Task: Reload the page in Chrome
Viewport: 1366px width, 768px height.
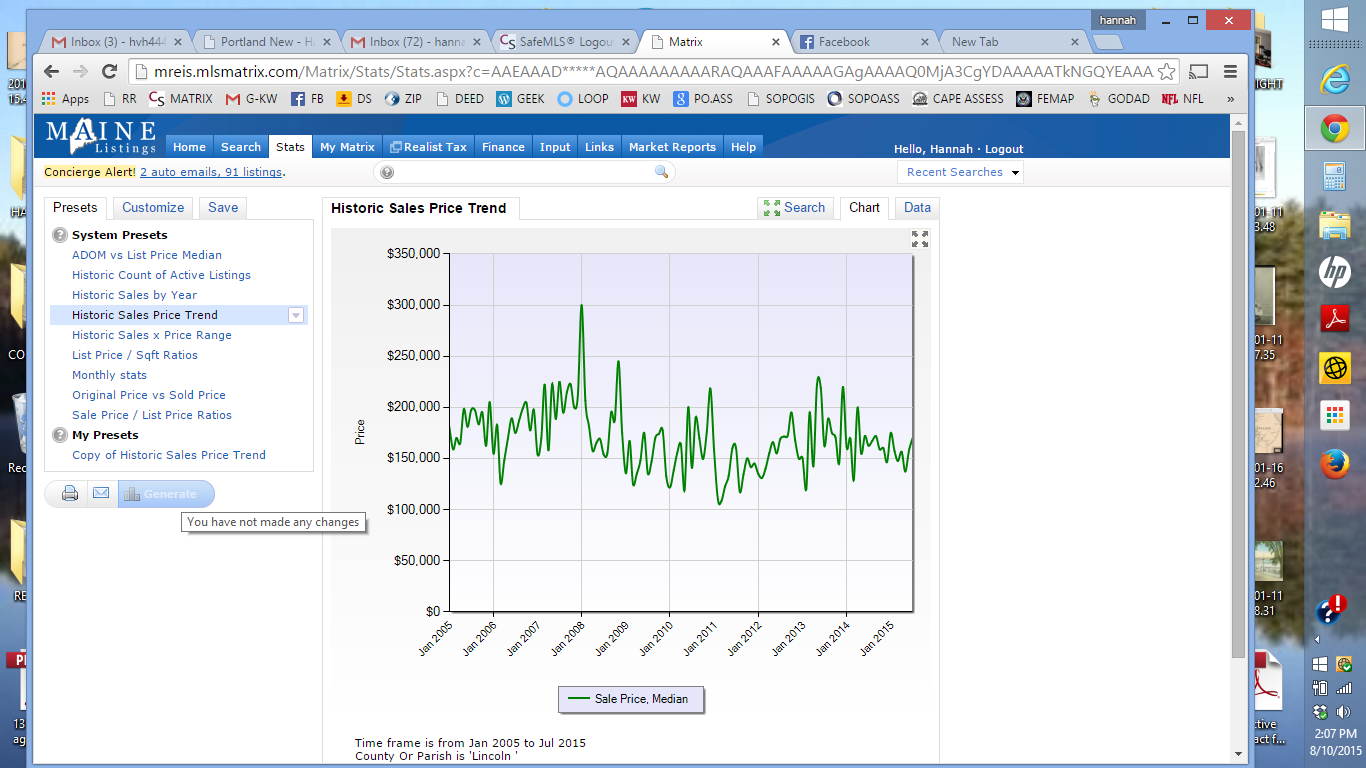Action: coord(110,72)
